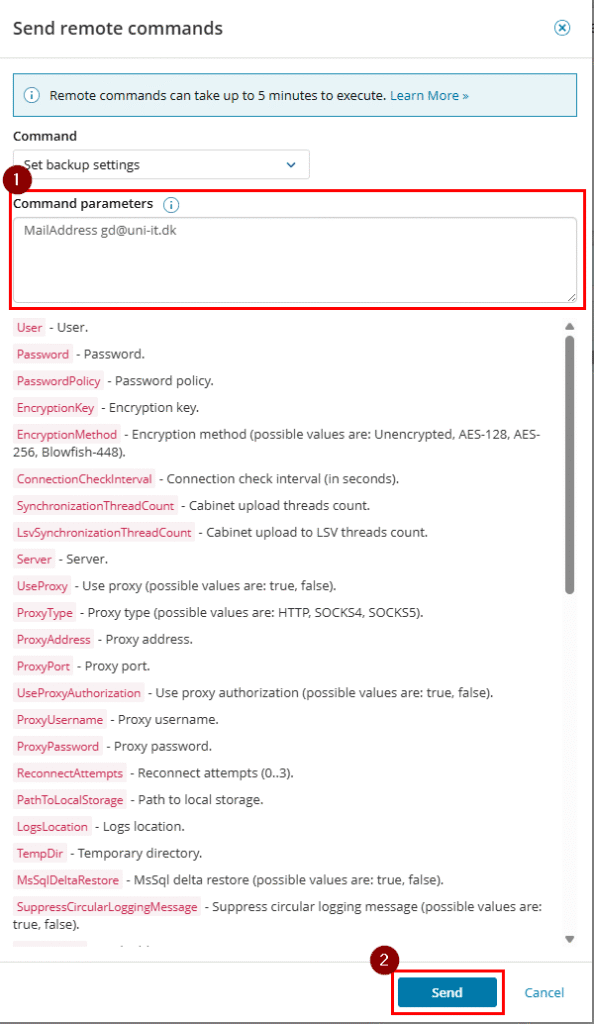Click the ProxyType parameter tag
Image resolution: width=594 pixels, height=1024 pixels.
coord(44,613)
